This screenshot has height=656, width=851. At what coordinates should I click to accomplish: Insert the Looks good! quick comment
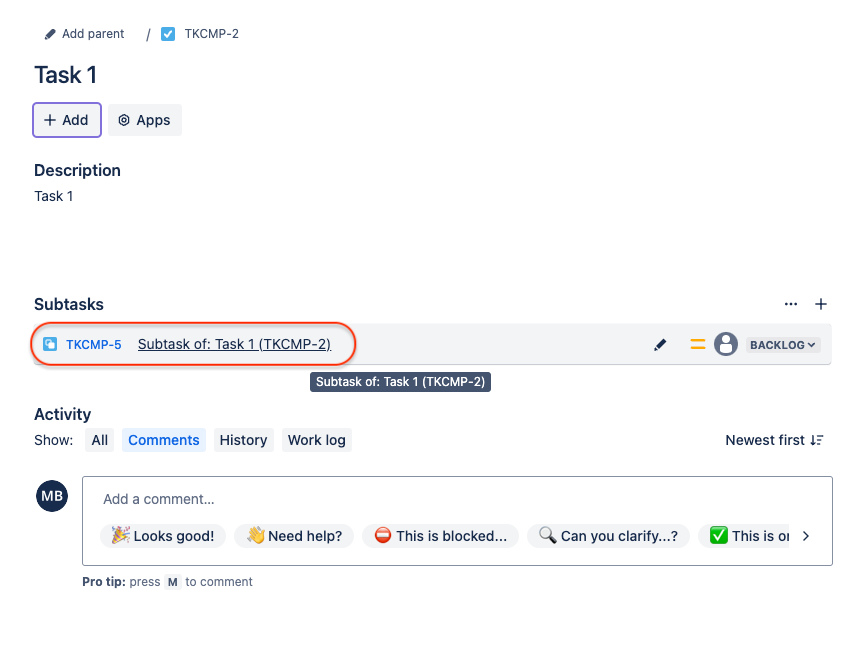(x=162, y=535)
